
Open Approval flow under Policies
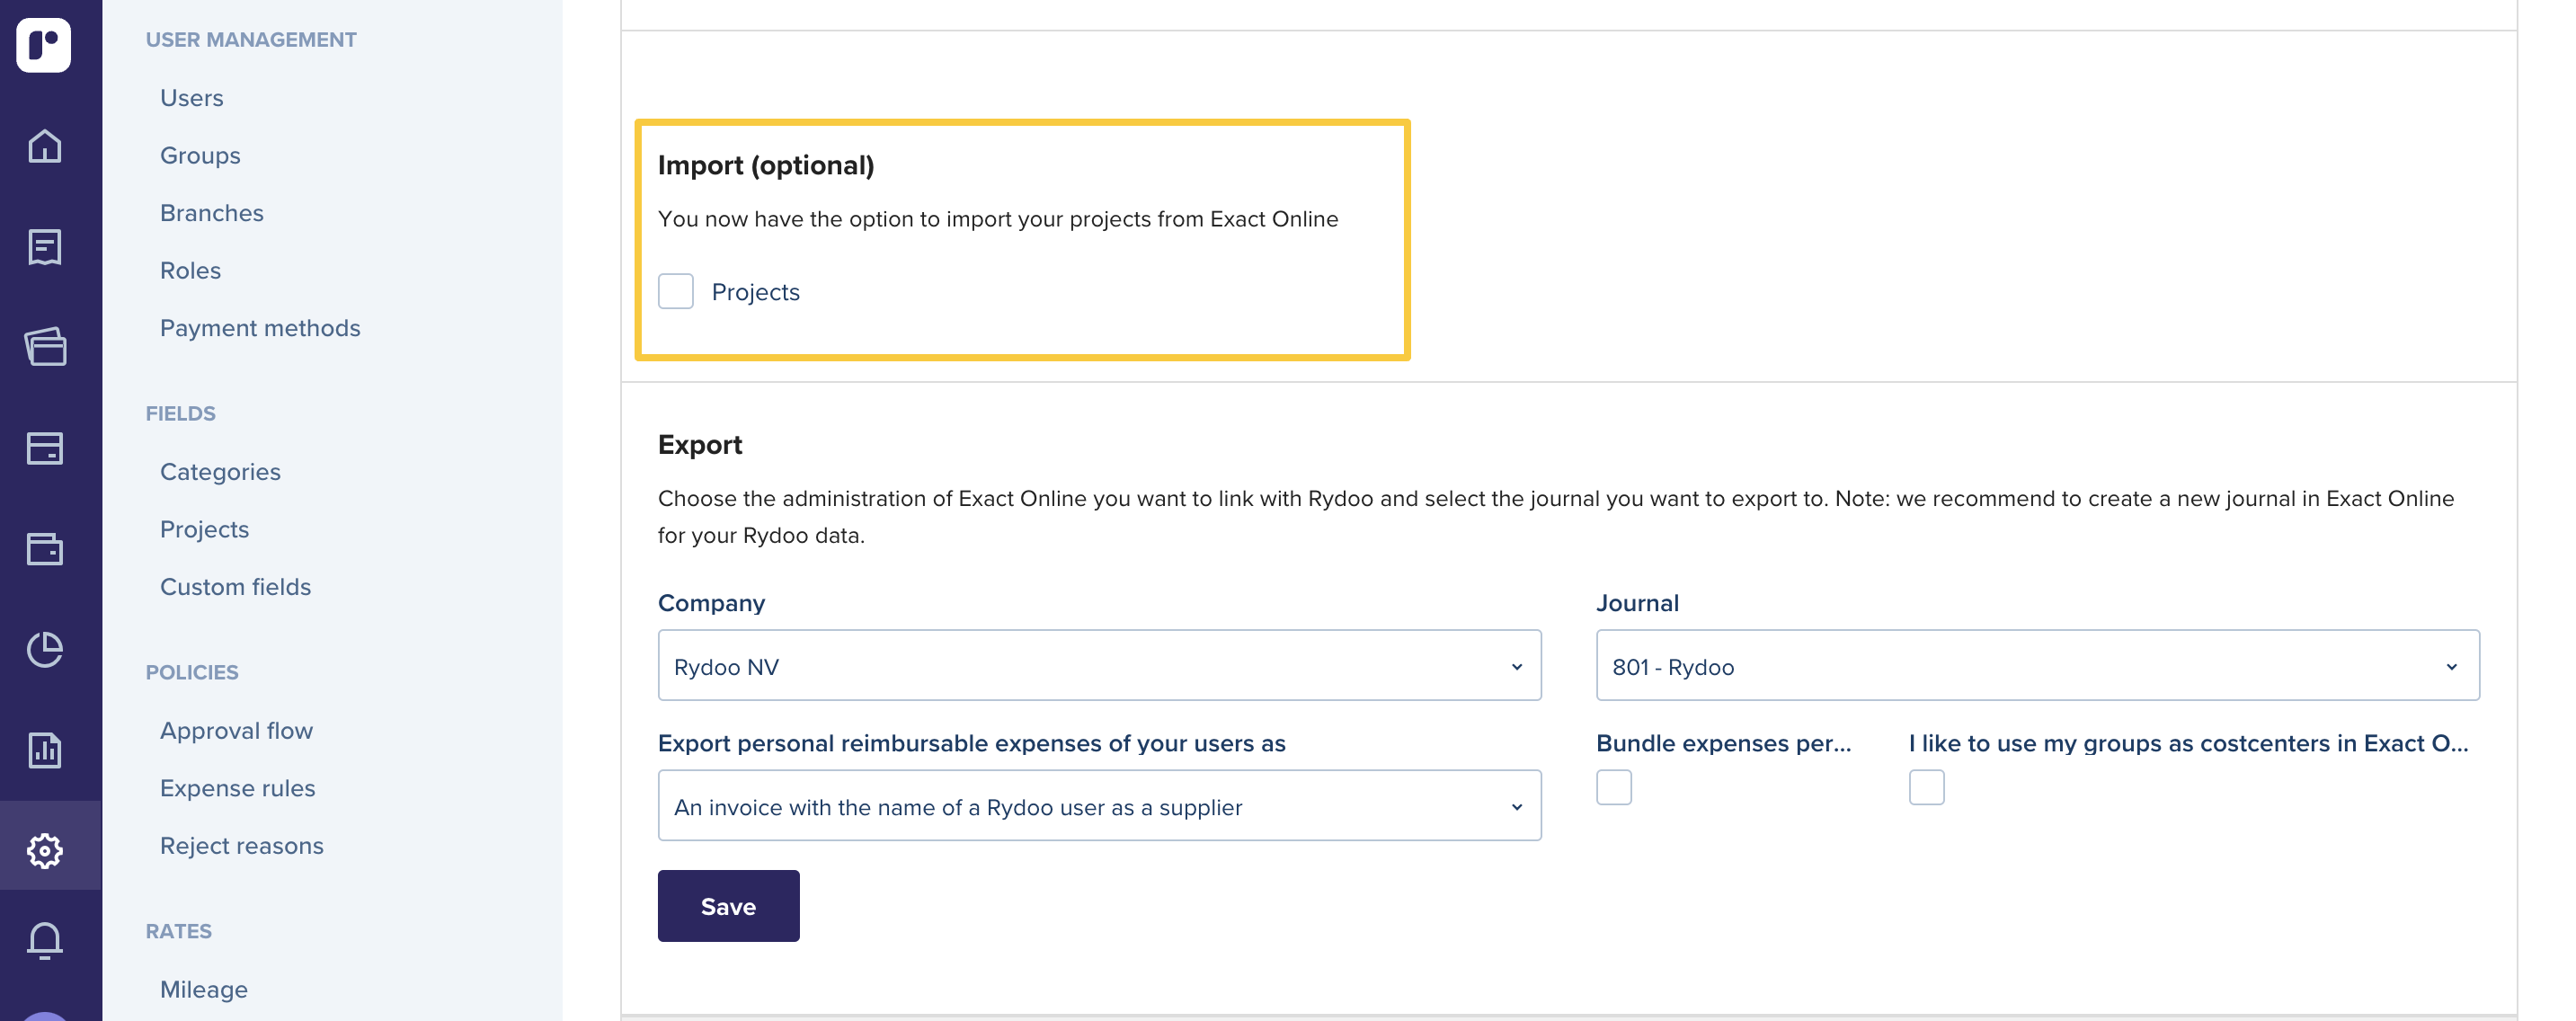(236, 731)
